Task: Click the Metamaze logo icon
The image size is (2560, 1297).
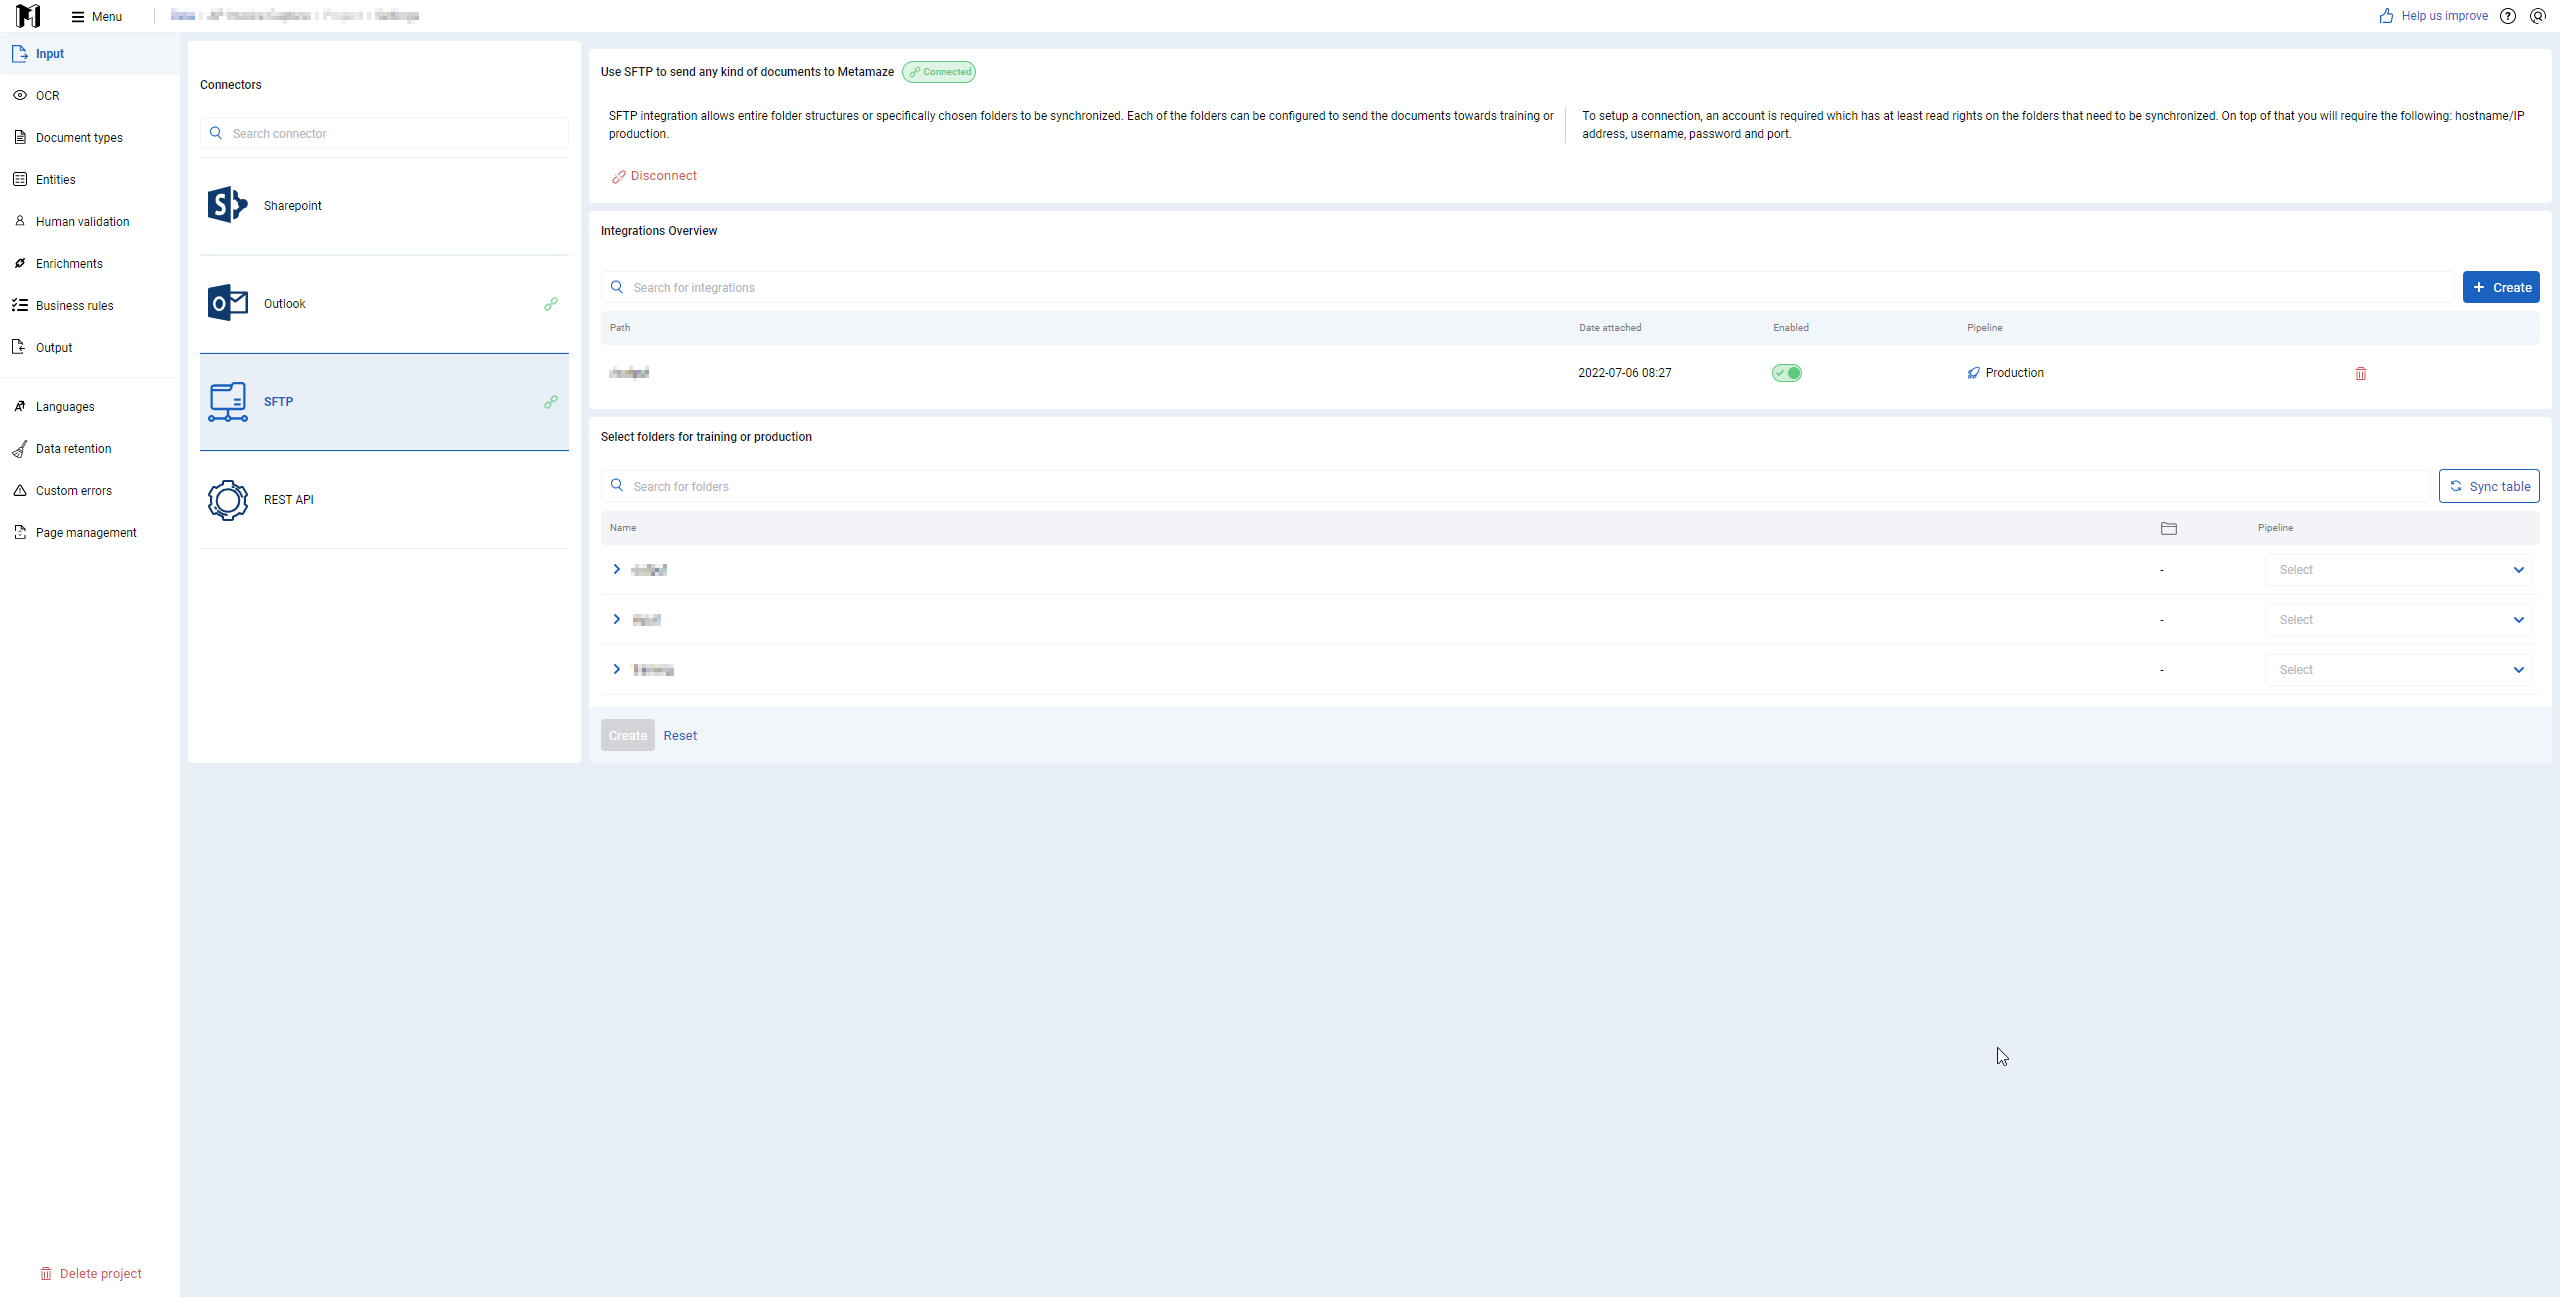Action: tap(28, 16)
